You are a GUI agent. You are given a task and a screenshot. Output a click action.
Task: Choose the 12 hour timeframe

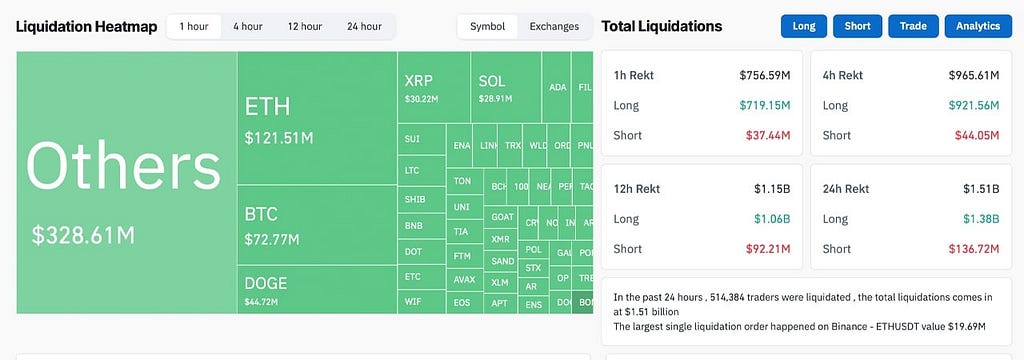click(304, 26)
